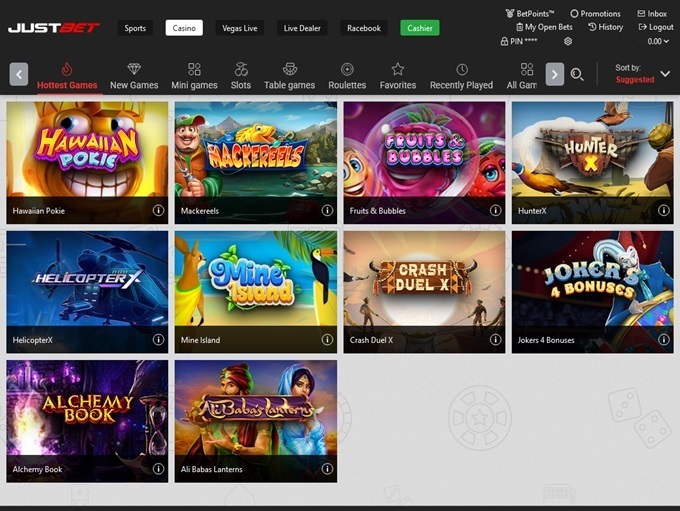The image size is (680, 511).
Task: Show Favorites category
Action: coord(398,76)
